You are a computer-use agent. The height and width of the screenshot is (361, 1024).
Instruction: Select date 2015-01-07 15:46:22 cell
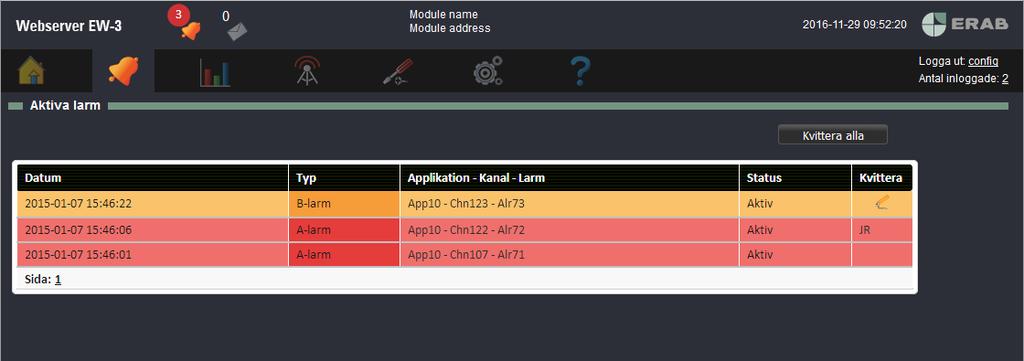pyautogui.click(x=153, y=204)
